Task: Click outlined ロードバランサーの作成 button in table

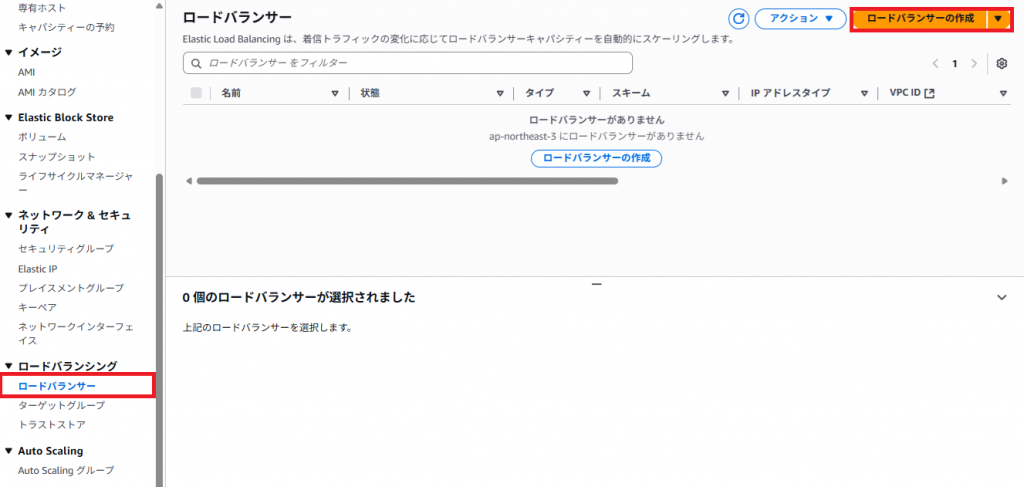Action: (596, 158)
